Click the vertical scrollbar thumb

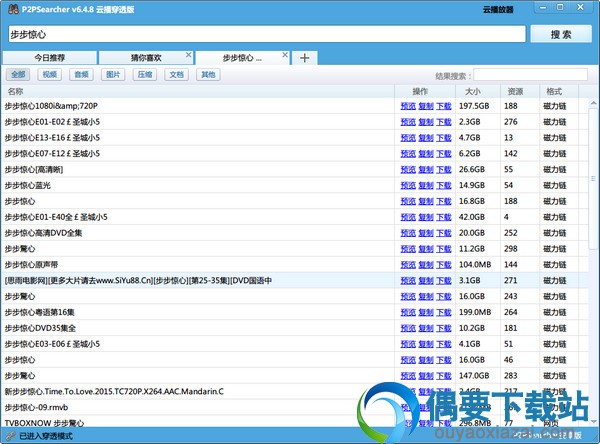593,178
